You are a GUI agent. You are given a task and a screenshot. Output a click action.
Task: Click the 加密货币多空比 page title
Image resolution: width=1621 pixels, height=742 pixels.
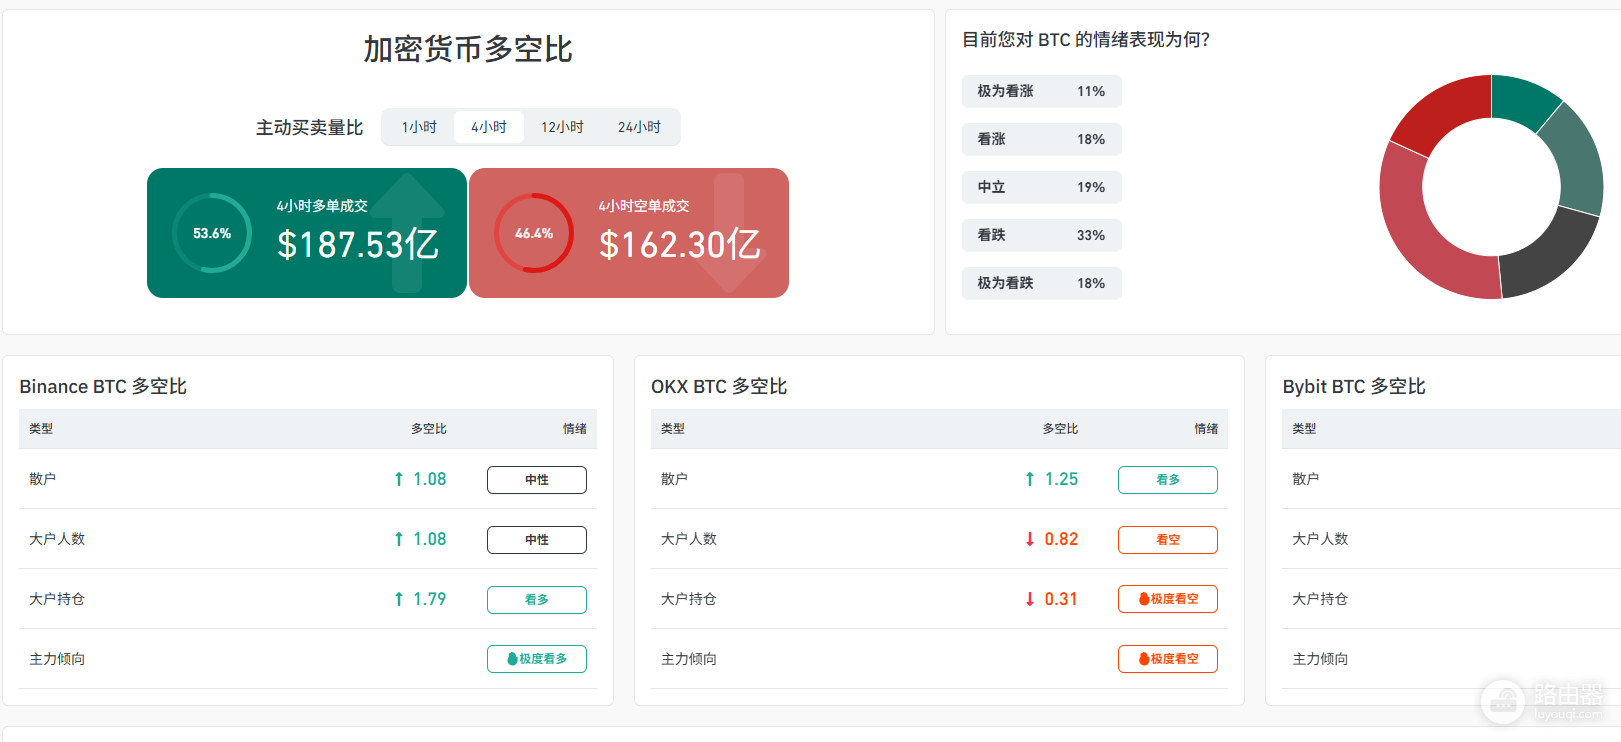468,49
